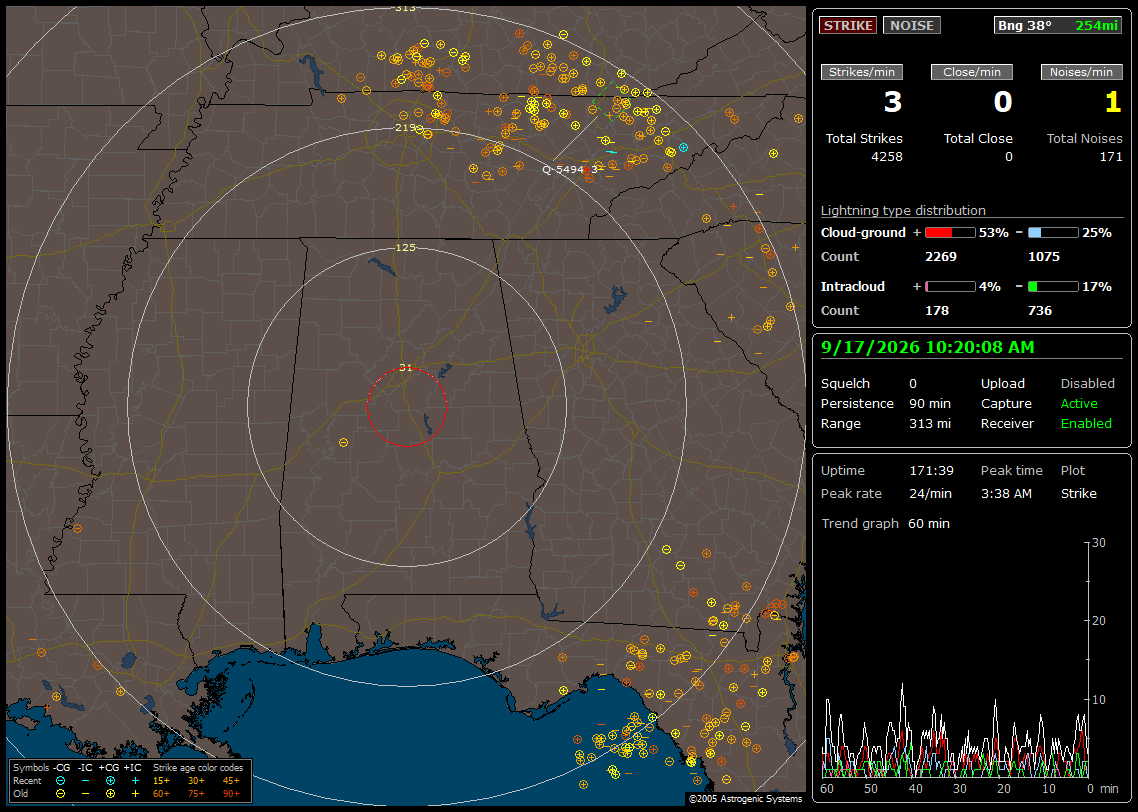The image size is (1138, 812).
Task: Click the cyan recent strike marker on map
Action: click(x=683, y=148)
